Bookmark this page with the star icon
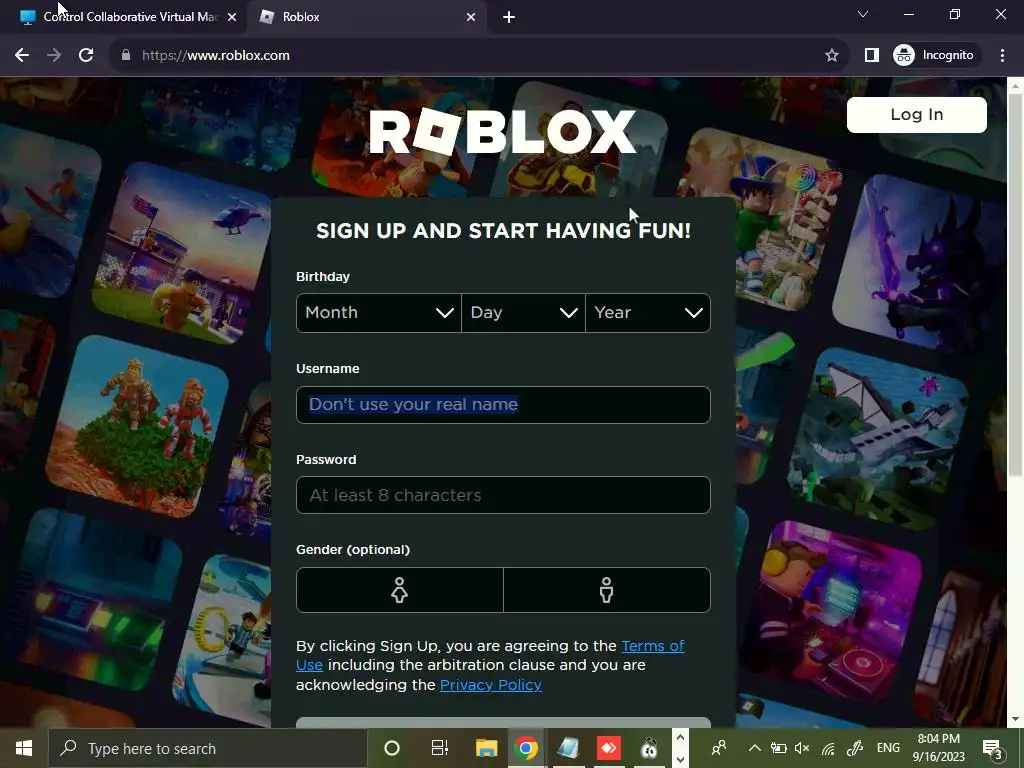This screenshot has height=768, width=1024. click(x=831, y=56)
